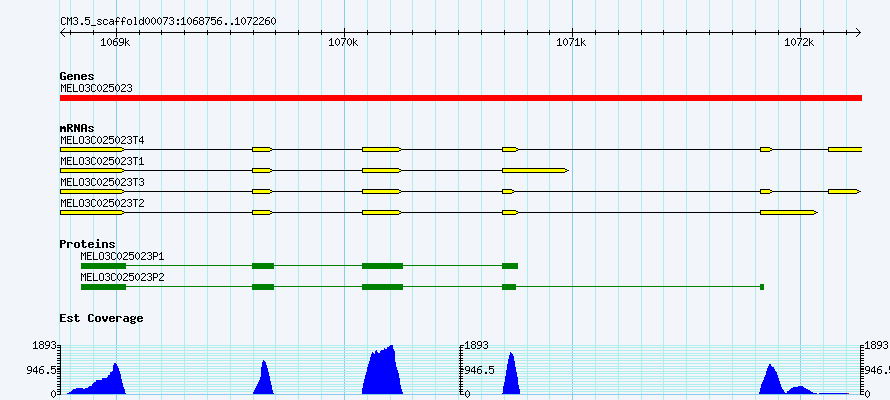
Task: Click the left arrowhead of the ruler
Action: click(64, 32)
